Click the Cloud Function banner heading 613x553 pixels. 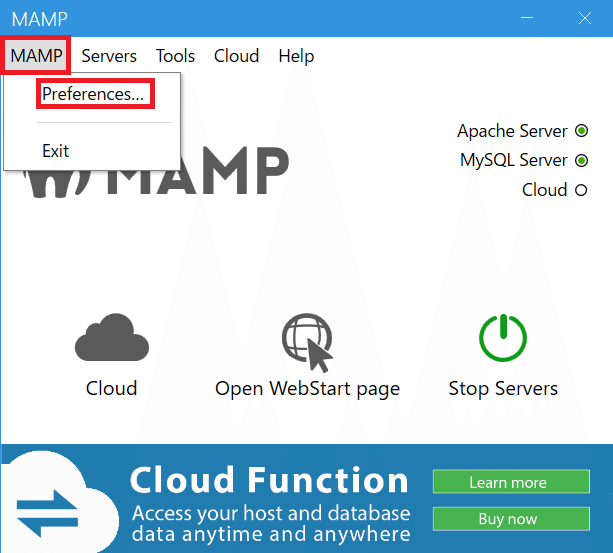[269, 480]
